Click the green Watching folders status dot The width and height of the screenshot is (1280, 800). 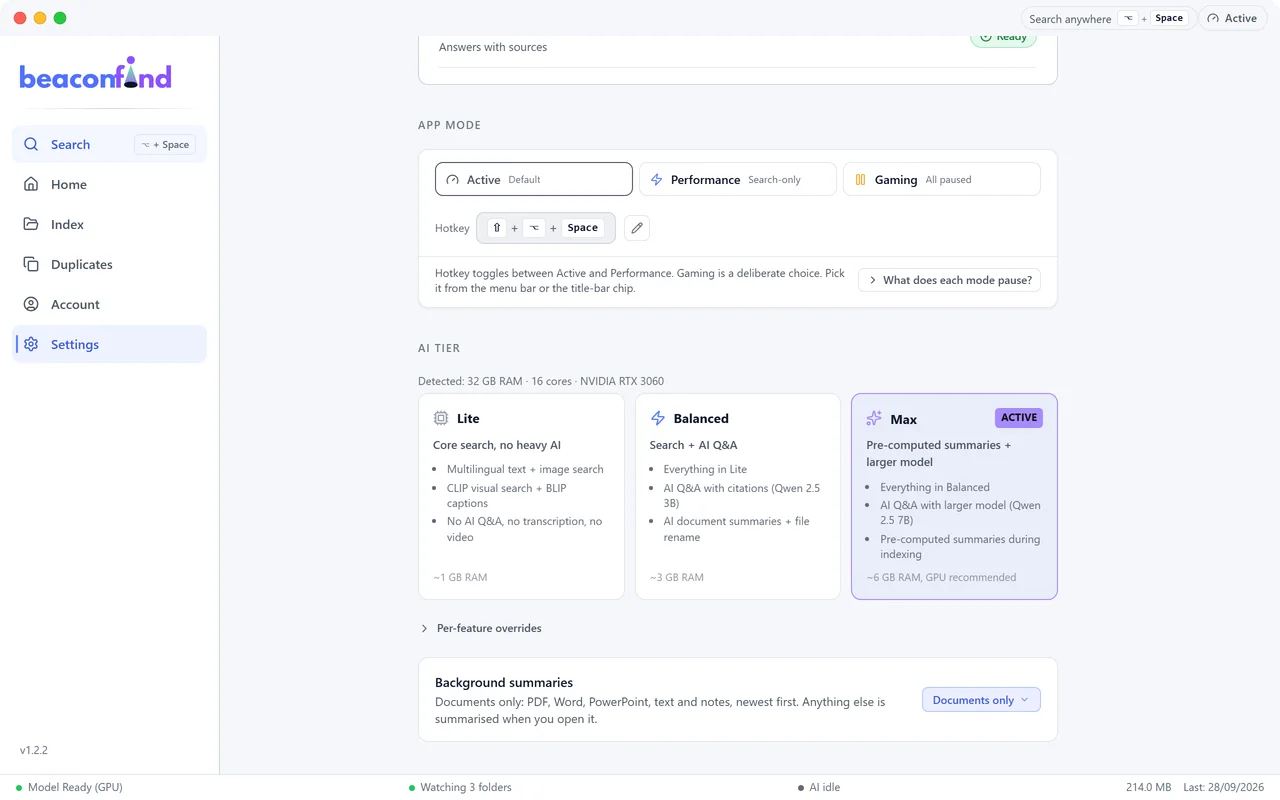(x=412, y=788)
